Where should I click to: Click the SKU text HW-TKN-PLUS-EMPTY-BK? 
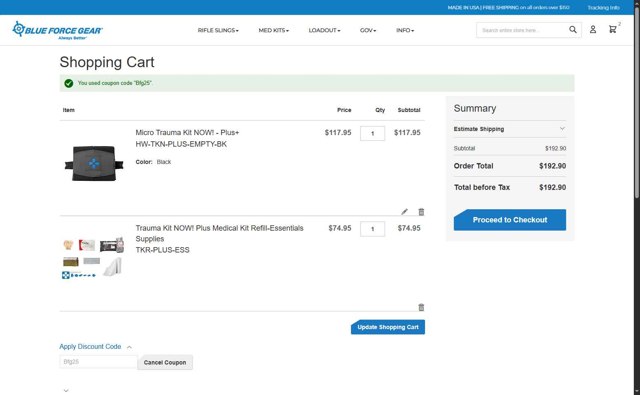pos(181,144)
